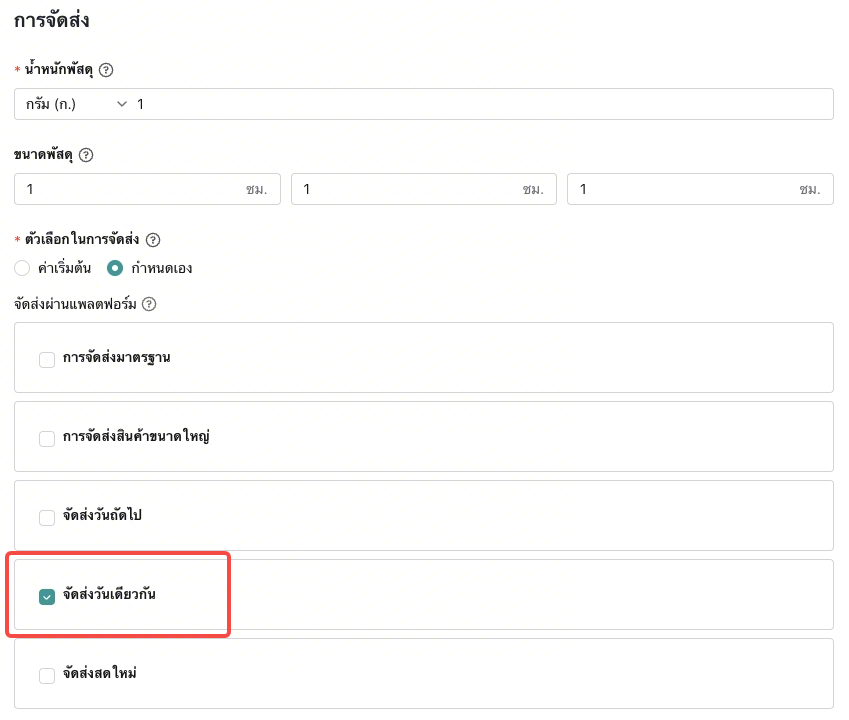
Task: Select the กำหนดเอง radio option
Action: 115,268
